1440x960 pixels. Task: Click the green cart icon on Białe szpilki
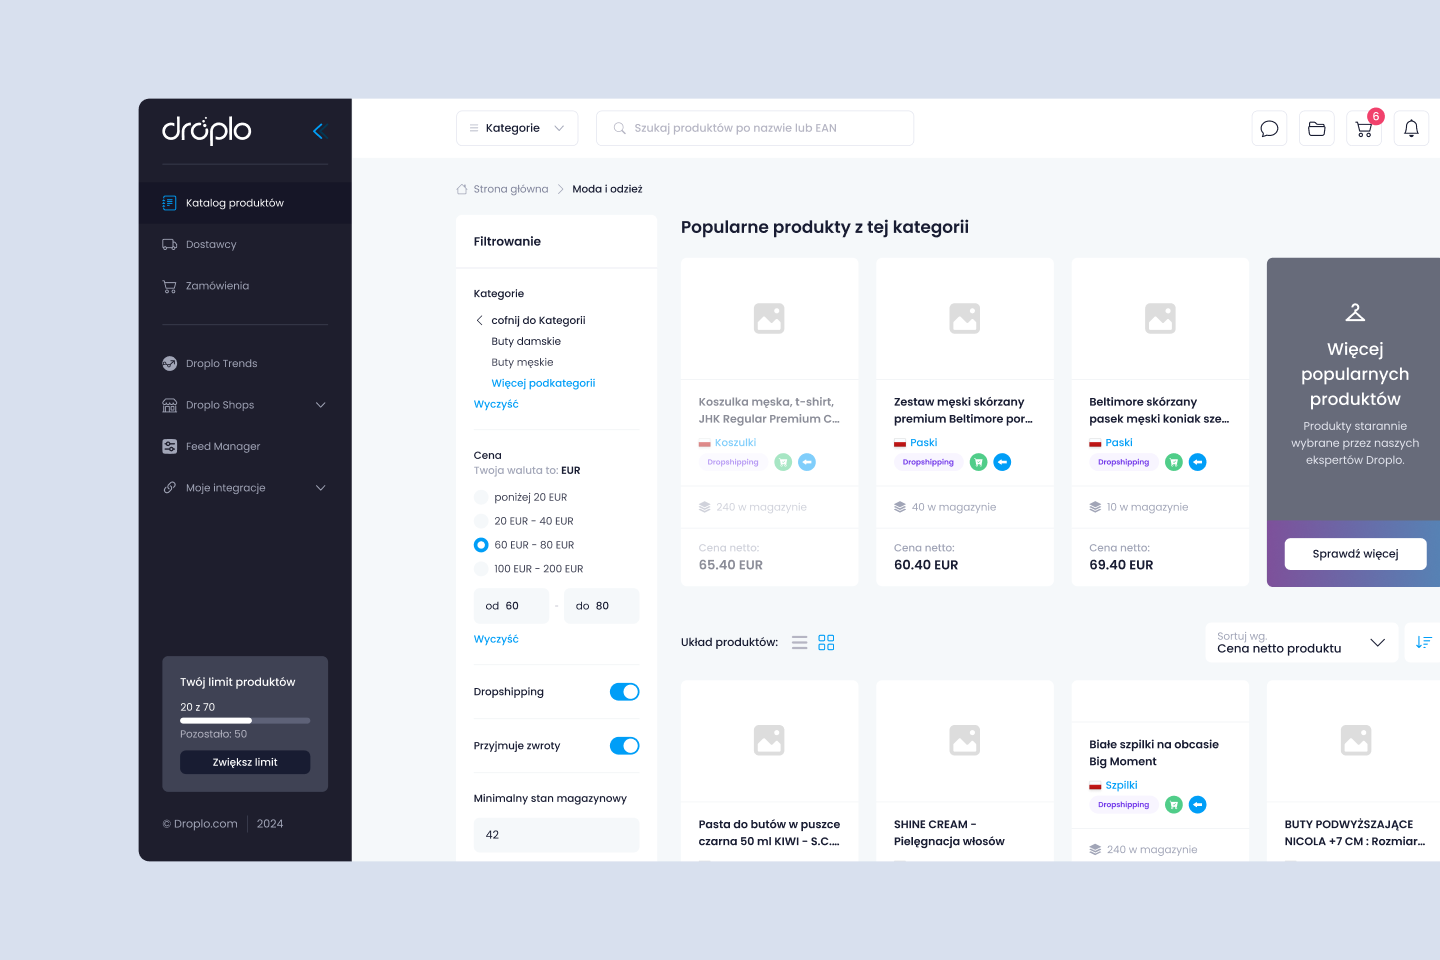tap(1174, 805)
